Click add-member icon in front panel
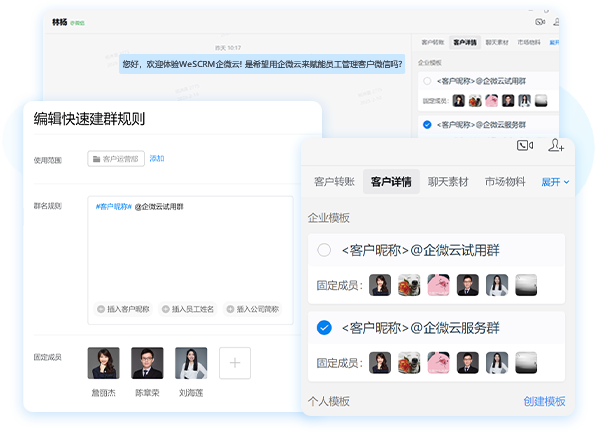Viewport: 596px width, 432px height. tap(556, 145)
